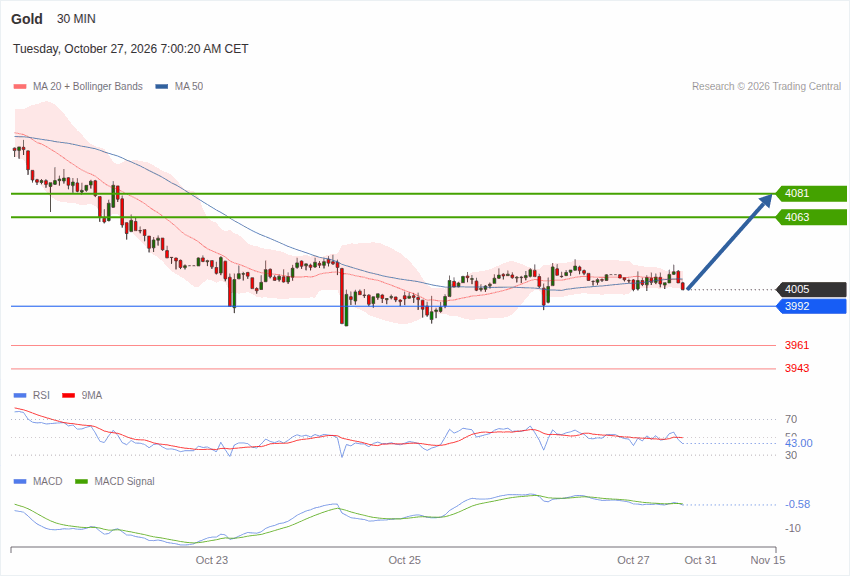Viewport: 850px width, 576px height.
Task: Click the MA 50 legend color swatch
Action: coord(162,87)
